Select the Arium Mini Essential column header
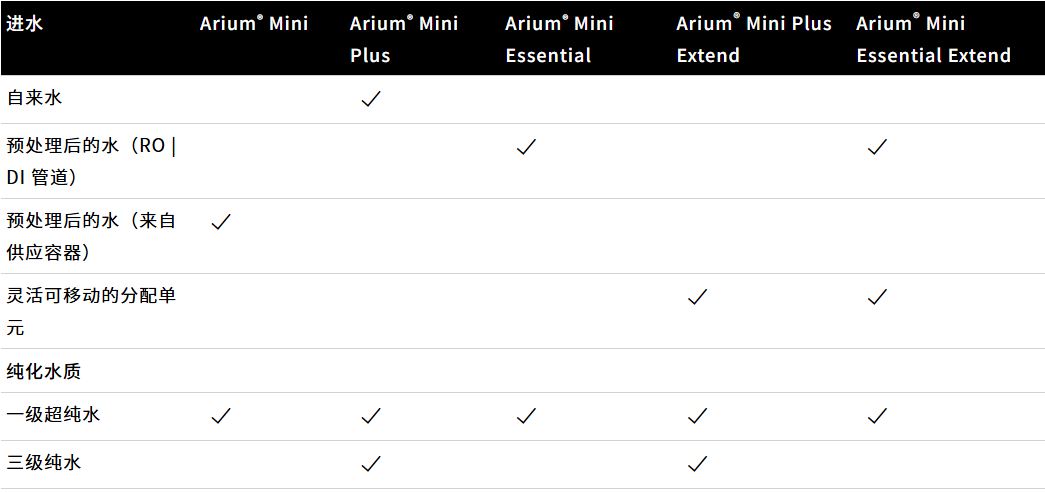Screen dimensions: 1045x493 point(560,39)
